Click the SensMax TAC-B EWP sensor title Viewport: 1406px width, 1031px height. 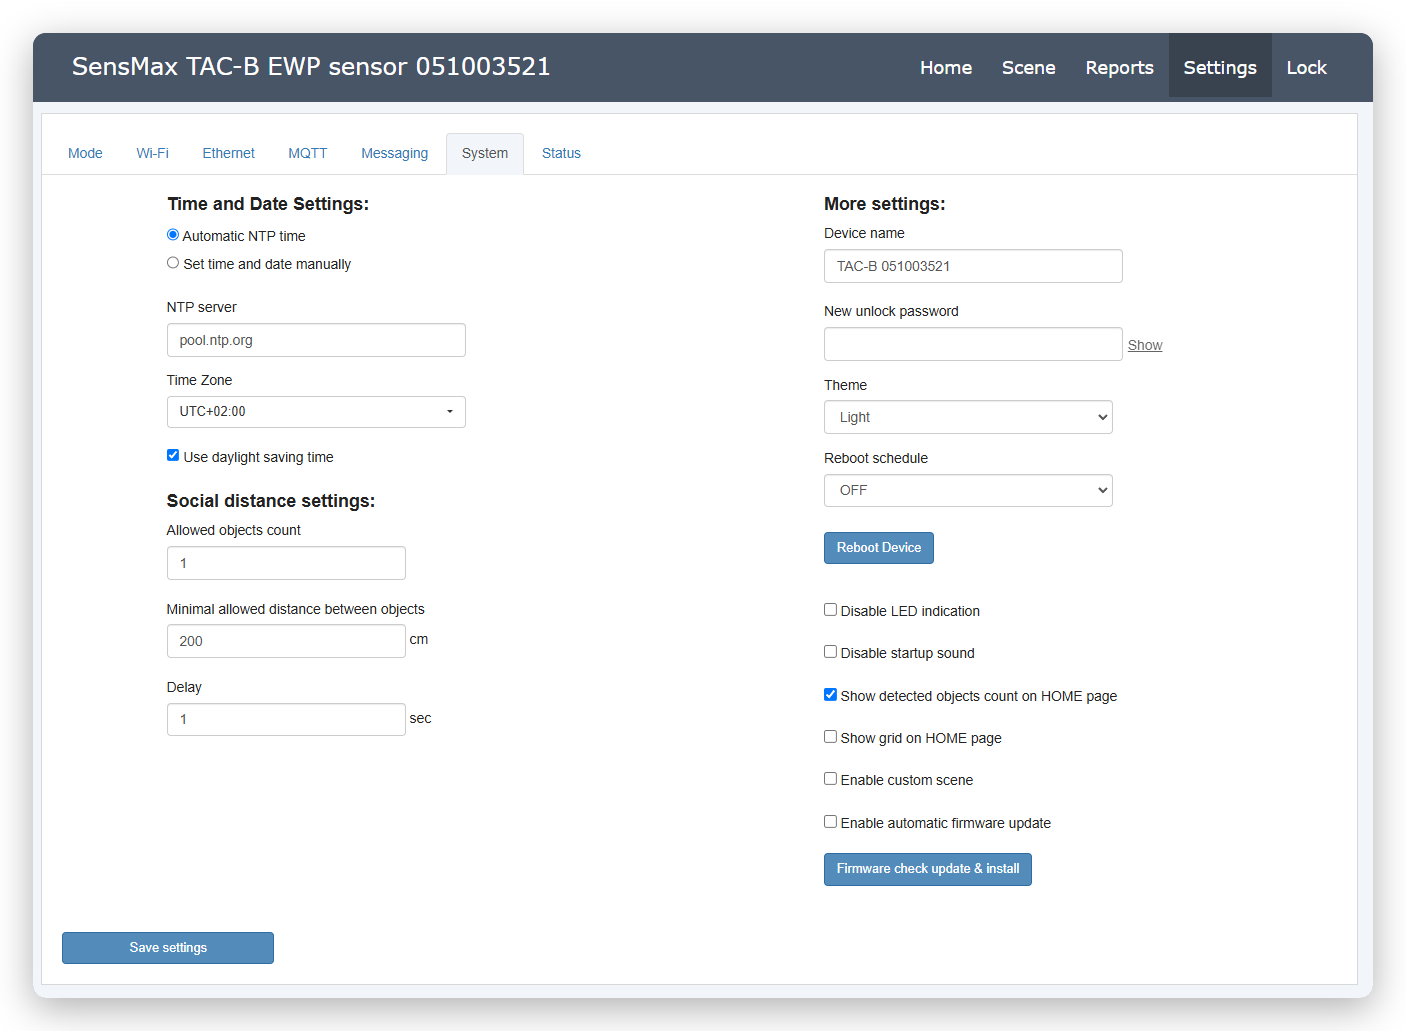coord(311,66)
